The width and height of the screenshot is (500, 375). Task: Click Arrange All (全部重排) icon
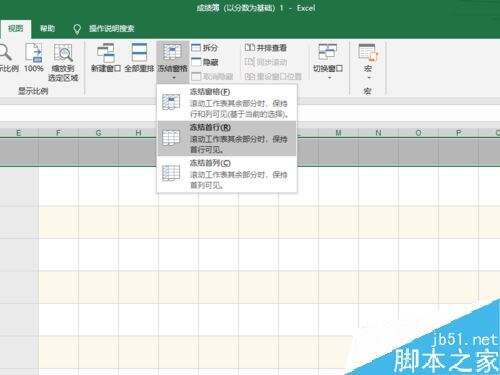139,53
